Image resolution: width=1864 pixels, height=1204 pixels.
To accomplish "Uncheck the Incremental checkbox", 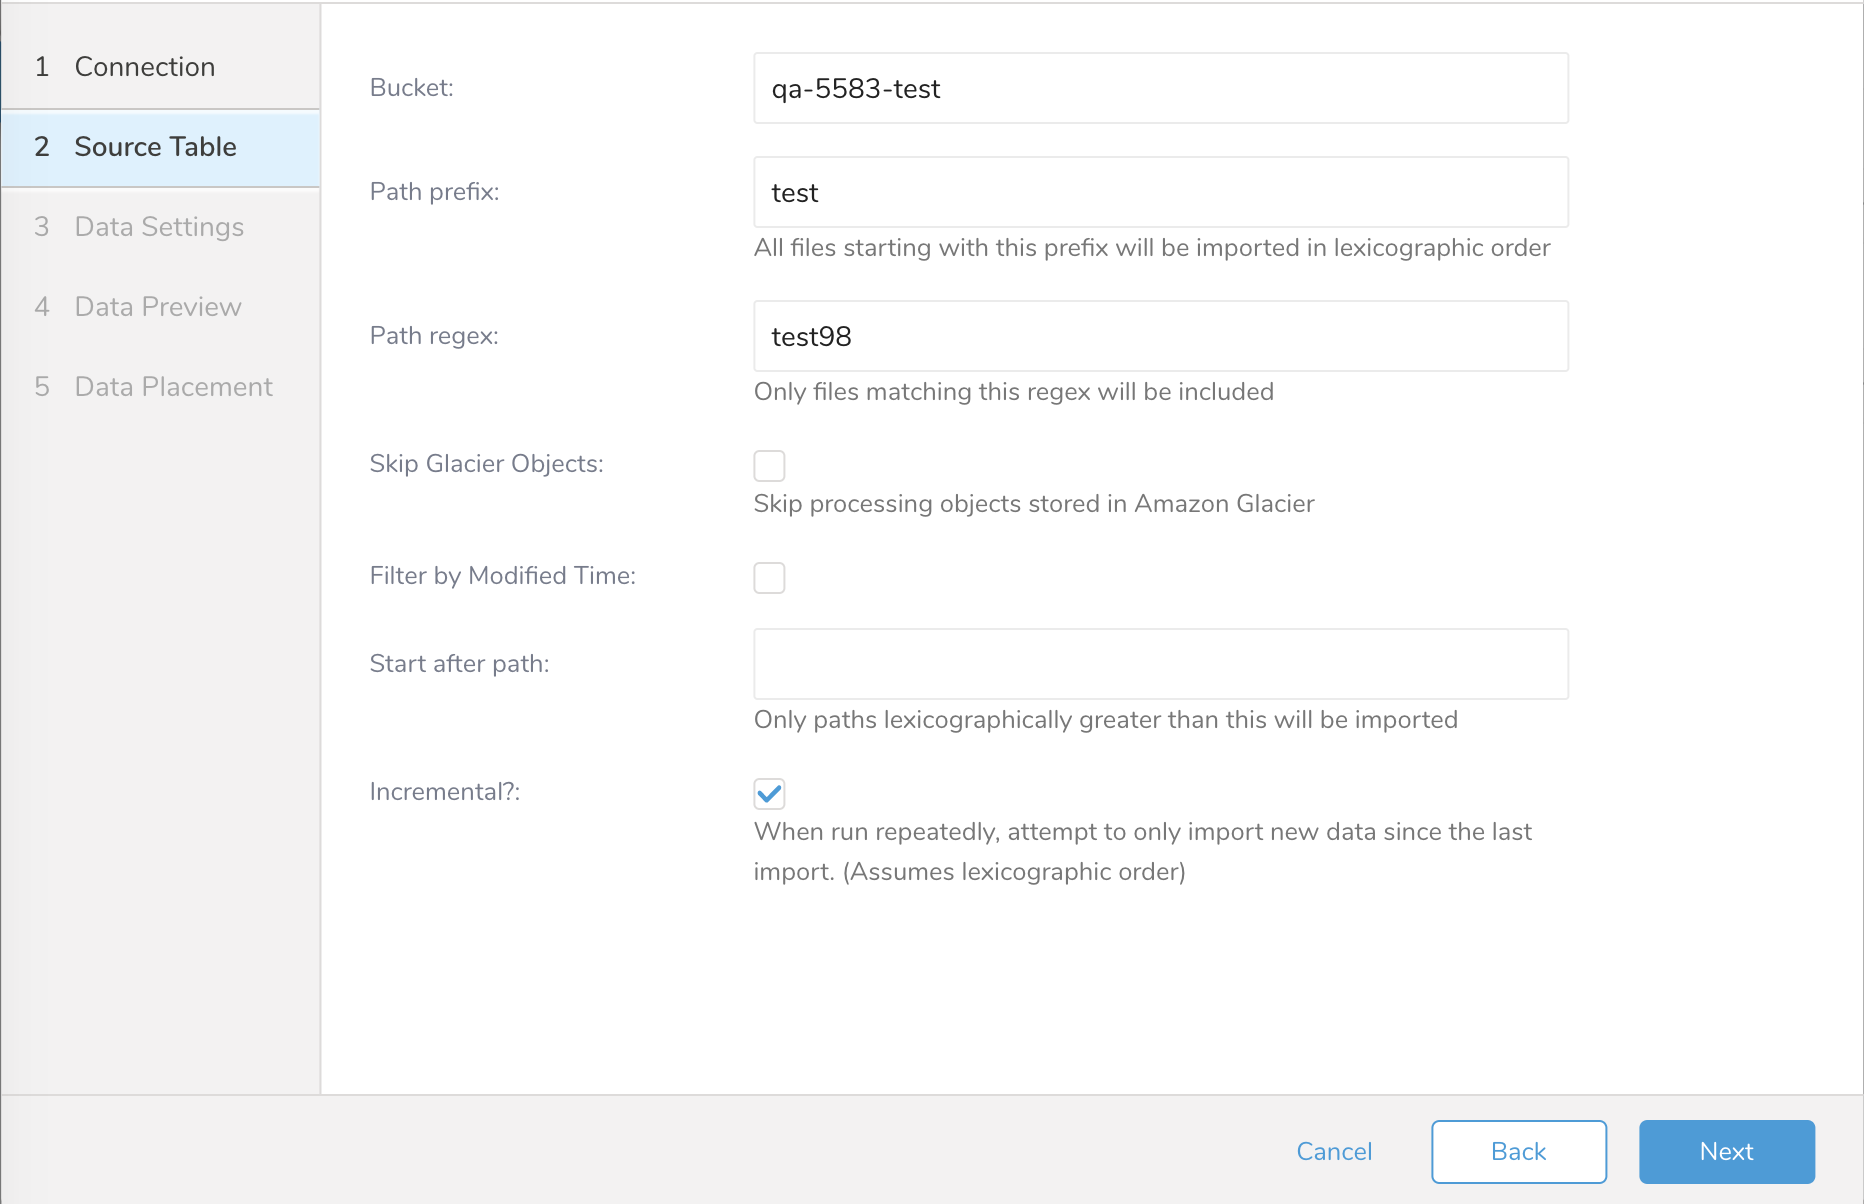I will (769, 794).
